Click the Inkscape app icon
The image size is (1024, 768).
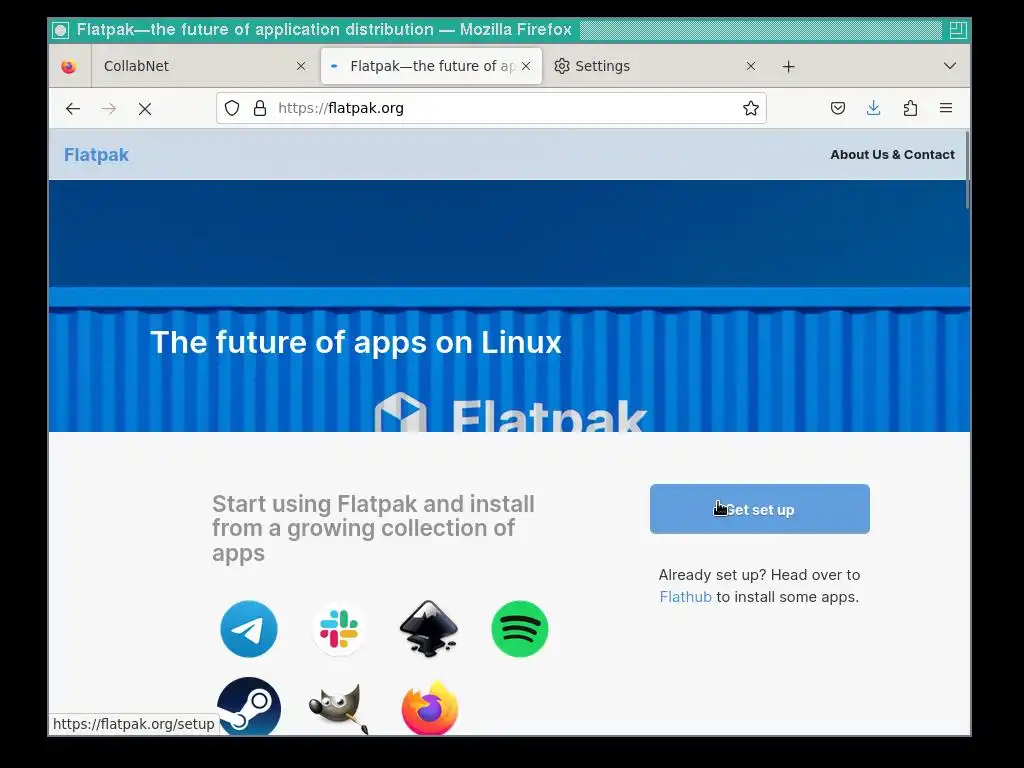(428, 628)
